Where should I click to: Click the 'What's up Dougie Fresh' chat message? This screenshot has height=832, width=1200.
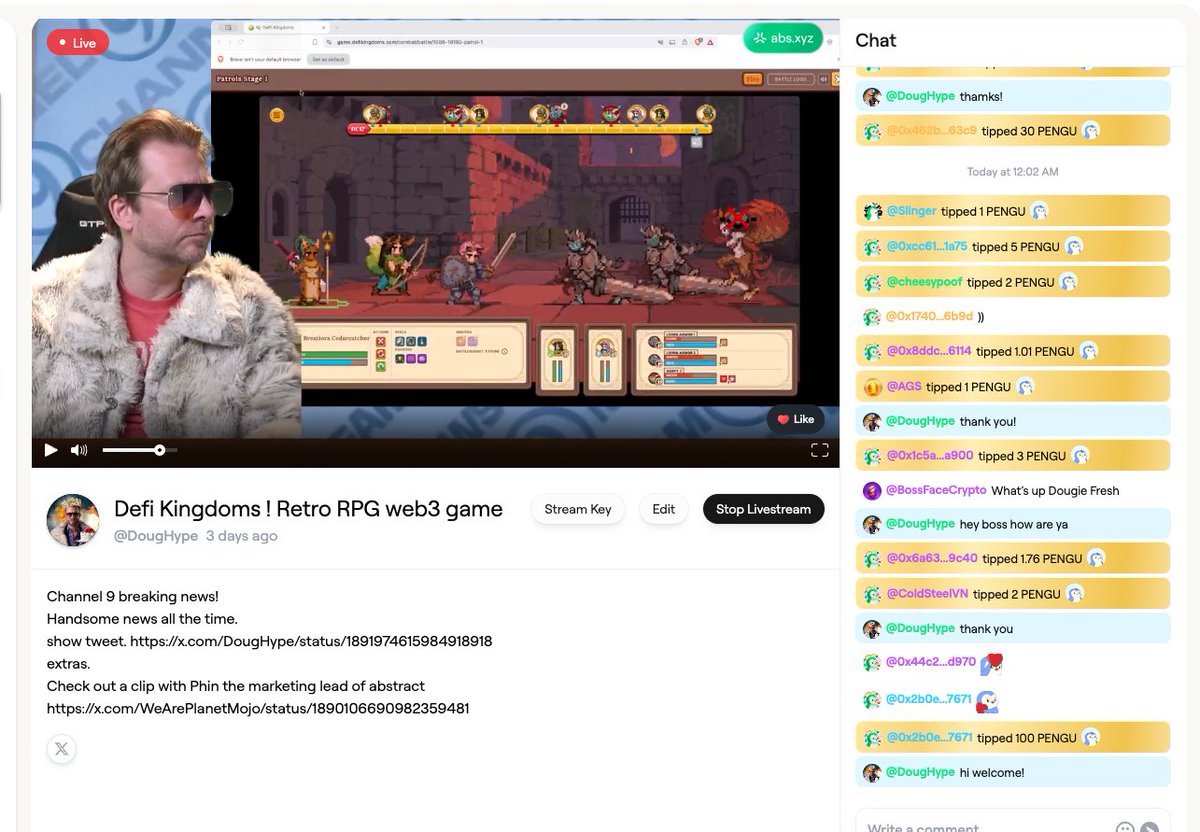(x=1055, y=491)
